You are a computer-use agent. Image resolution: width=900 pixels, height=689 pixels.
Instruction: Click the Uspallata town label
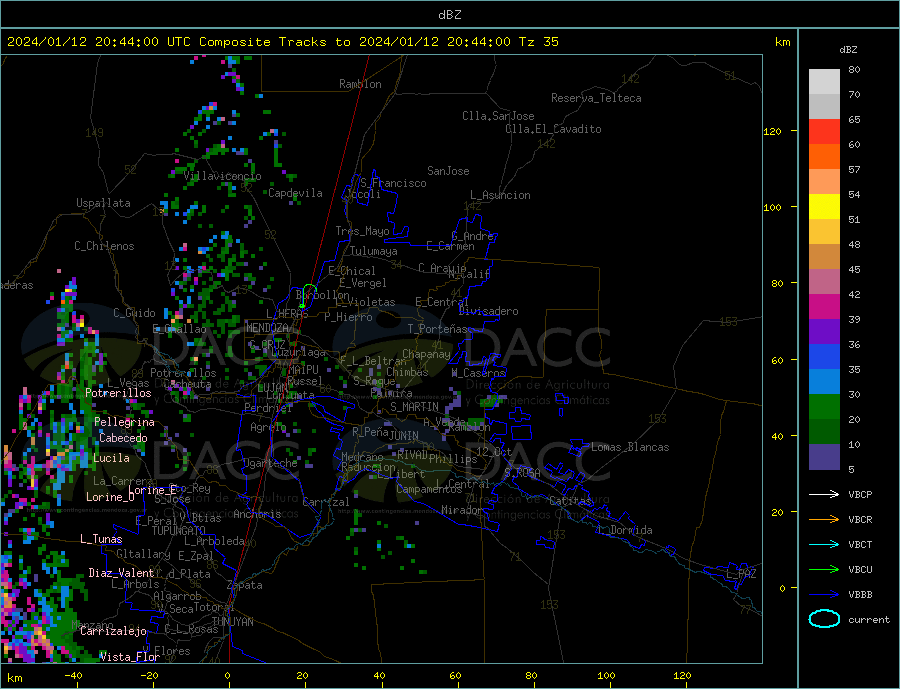[x=103, y=203]
